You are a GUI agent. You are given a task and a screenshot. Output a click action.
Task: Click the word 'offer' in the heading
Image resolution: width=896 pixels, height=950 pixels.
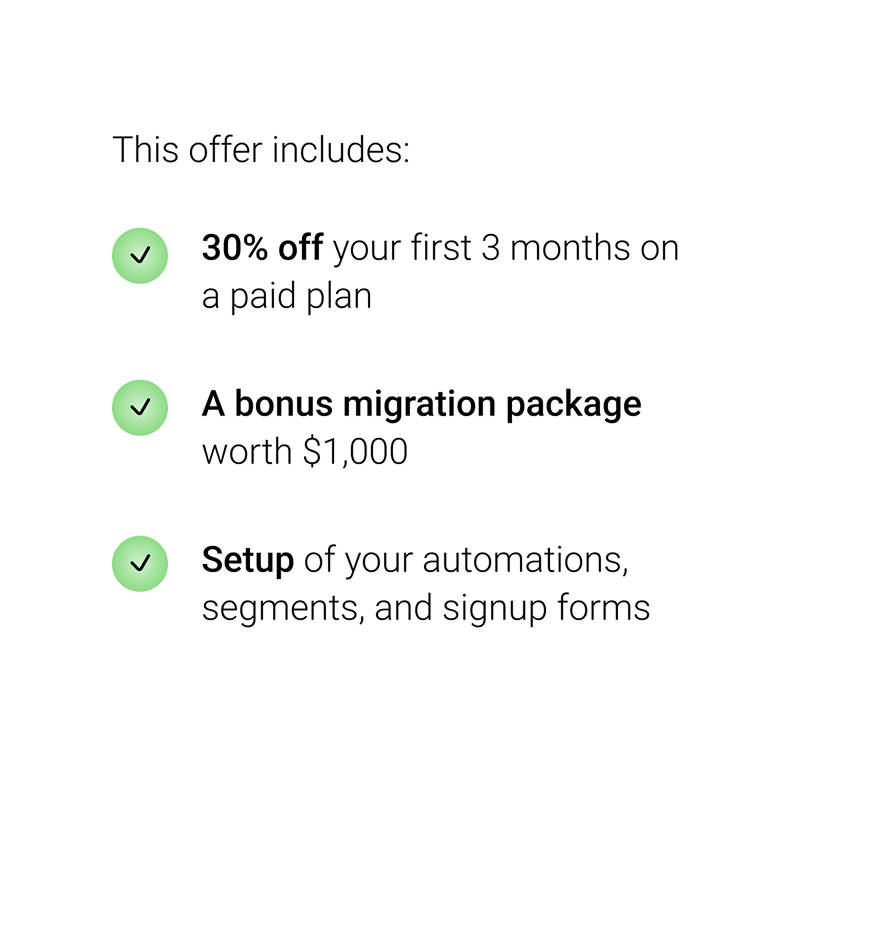pyautogui.click(x=225, y=149)
